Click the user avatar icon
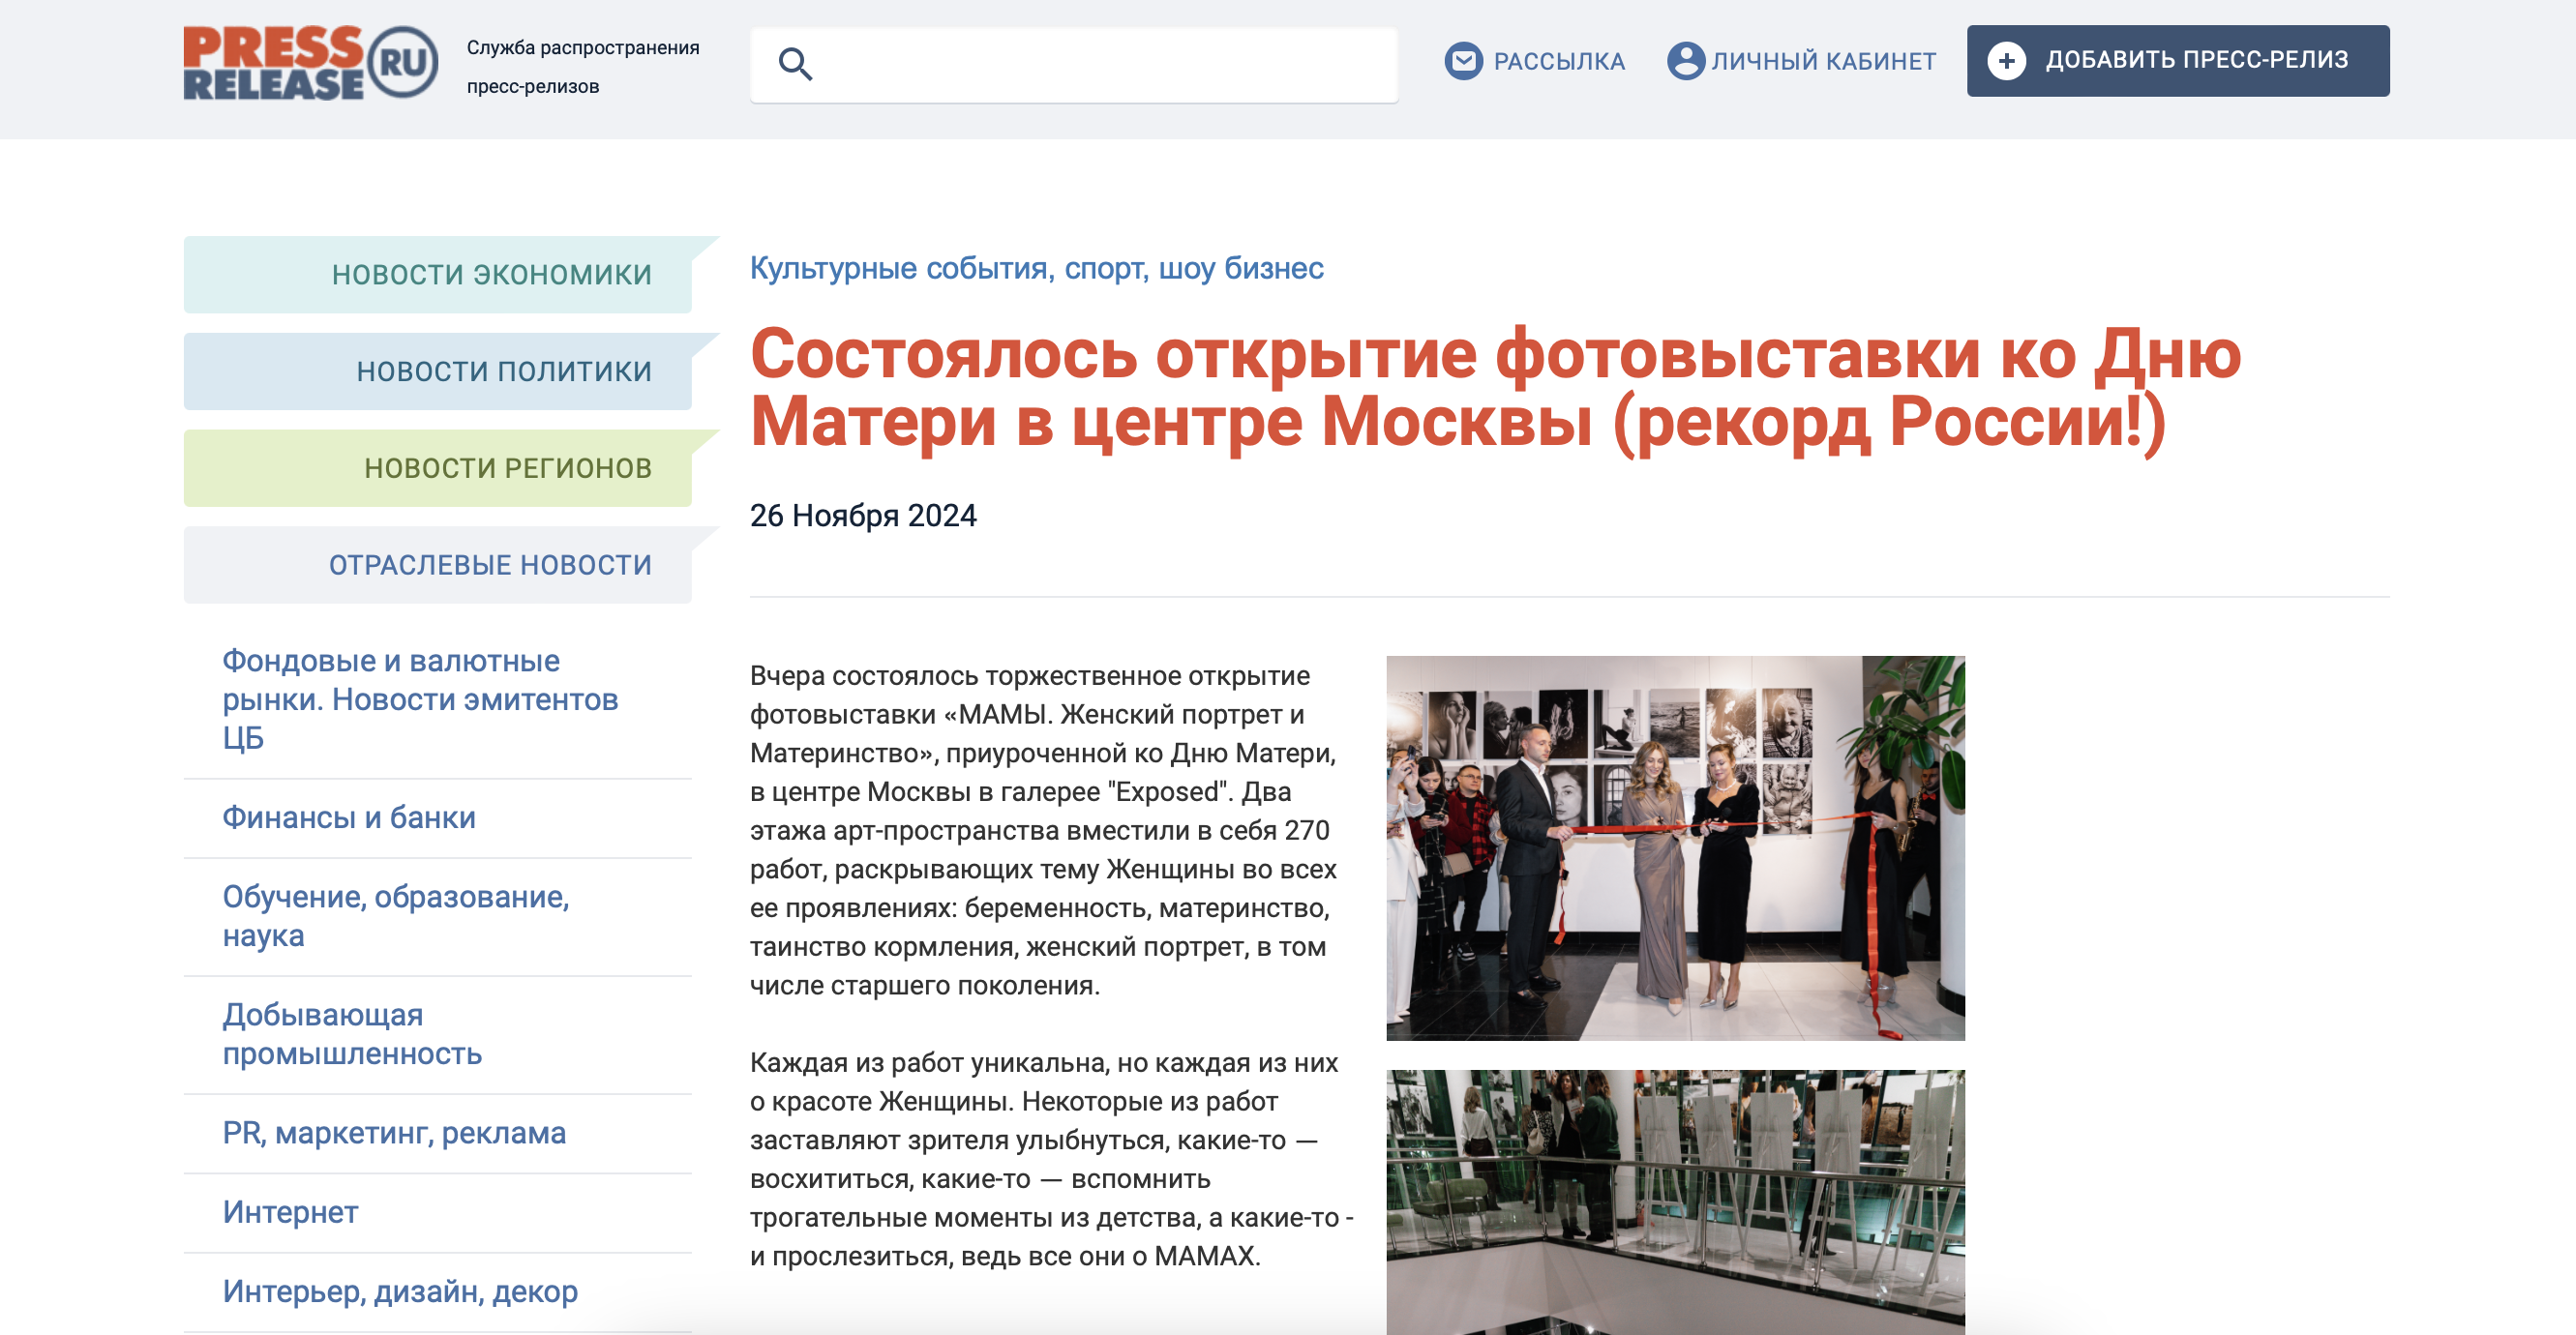The image size is (2576, 1335). [1685, 61]
